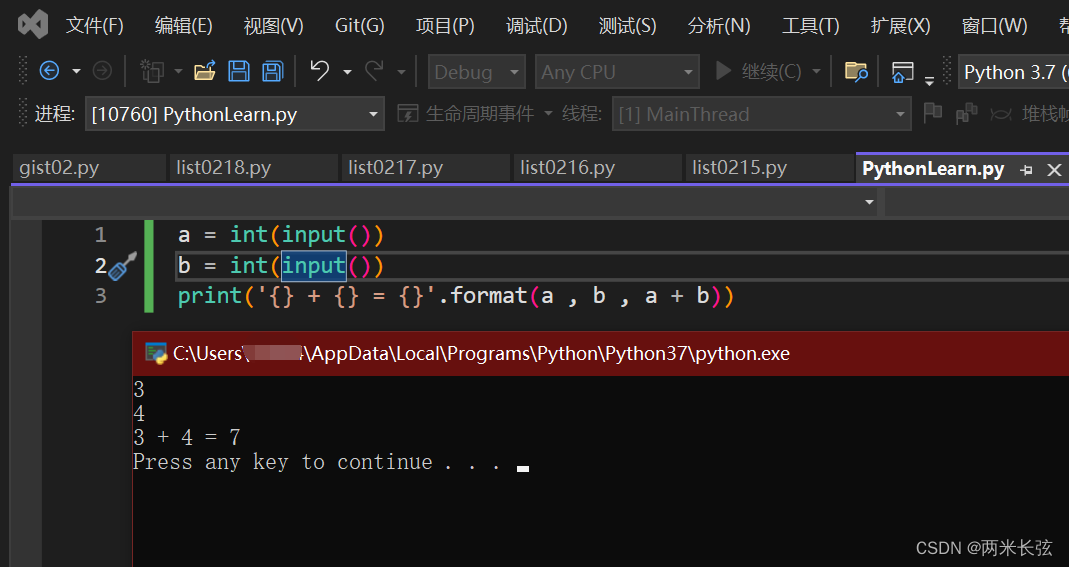Open the 窗口(W) menu
The image size is (1069, 567).
click(x=994, y=26)
